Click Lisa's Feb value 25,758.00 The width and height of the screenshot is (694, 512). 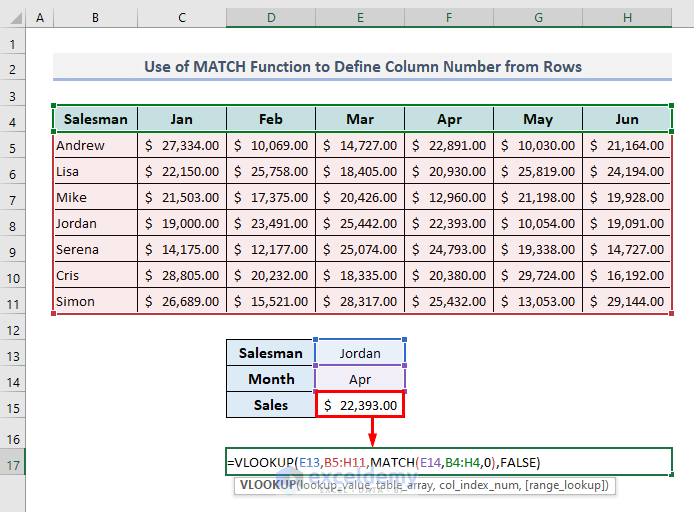(x=271, y=171)
